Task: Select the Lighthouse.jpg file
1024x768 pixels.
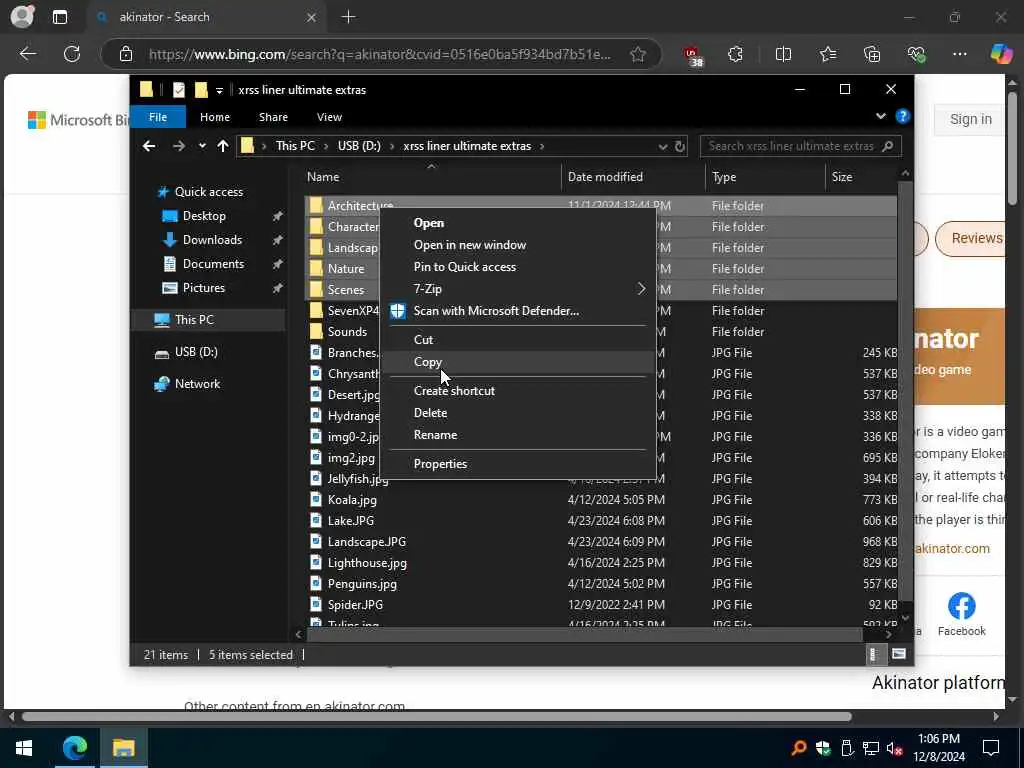Action: pos(367,563)
